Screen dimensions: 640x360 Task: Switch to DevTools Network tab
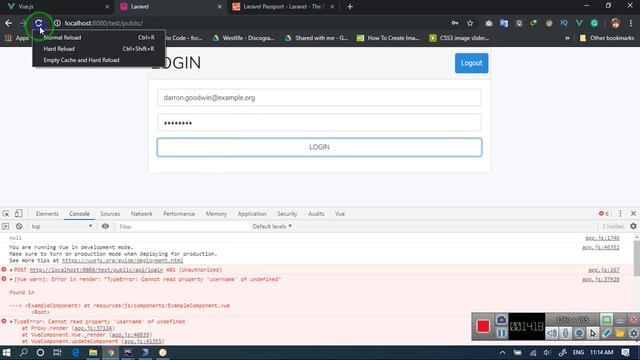pyautogui.click(x=141, y=214)
